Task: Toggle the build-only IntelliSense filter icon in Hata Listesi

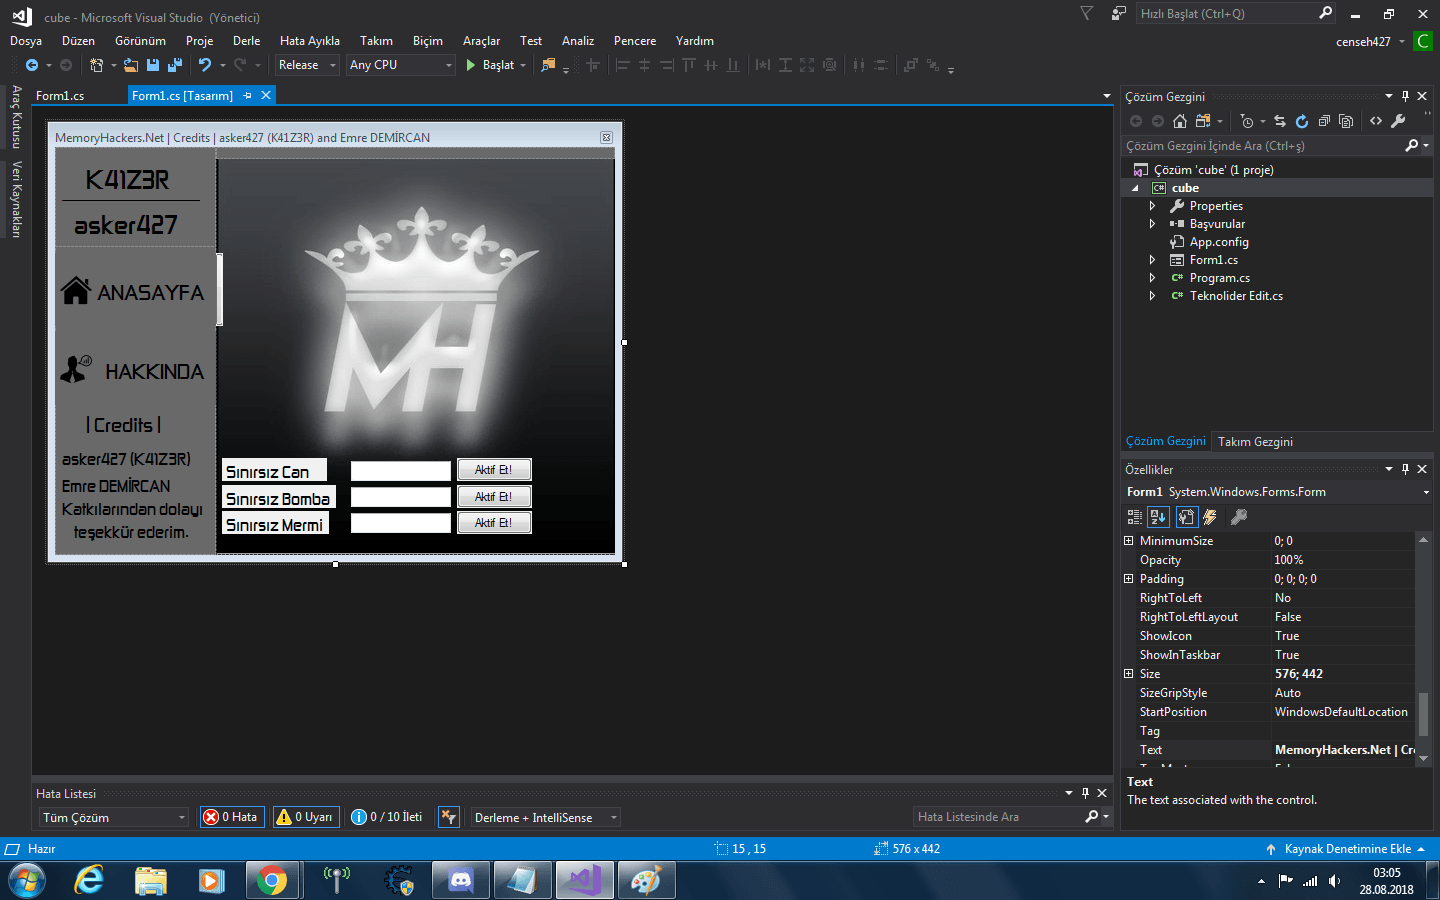Action: tap(449, 817)
